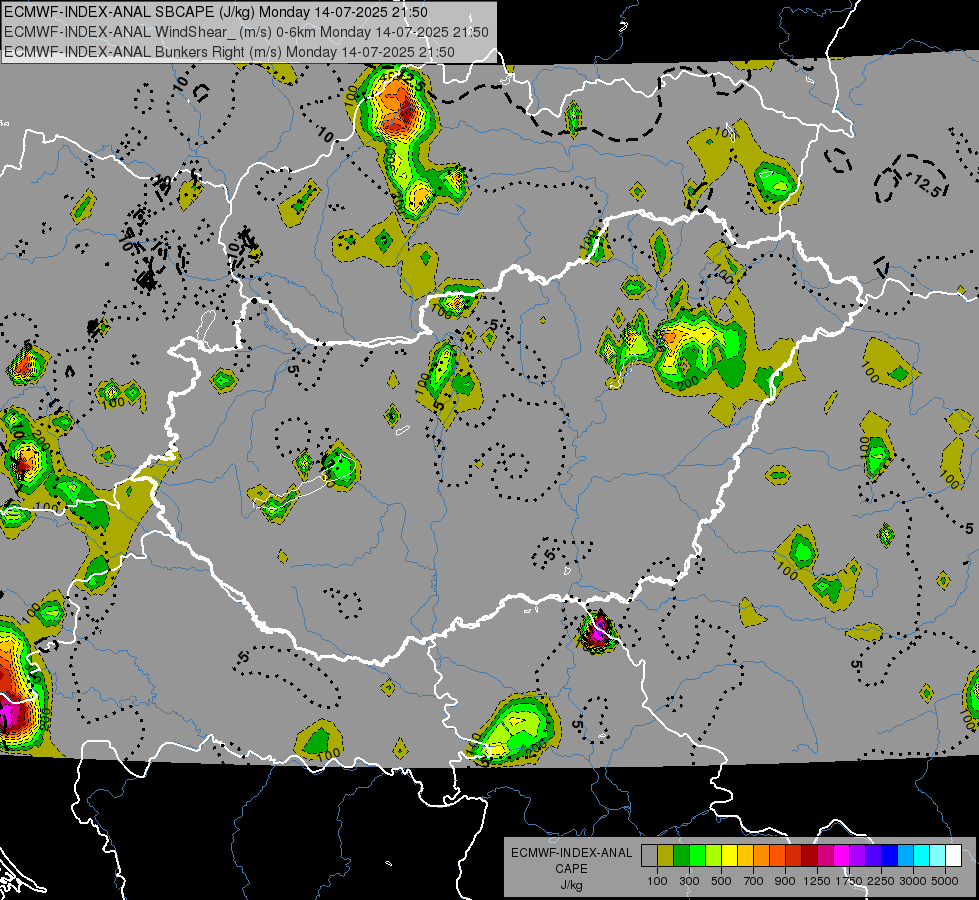Select the gray swatch in CAPE legend

coord(649,856)
